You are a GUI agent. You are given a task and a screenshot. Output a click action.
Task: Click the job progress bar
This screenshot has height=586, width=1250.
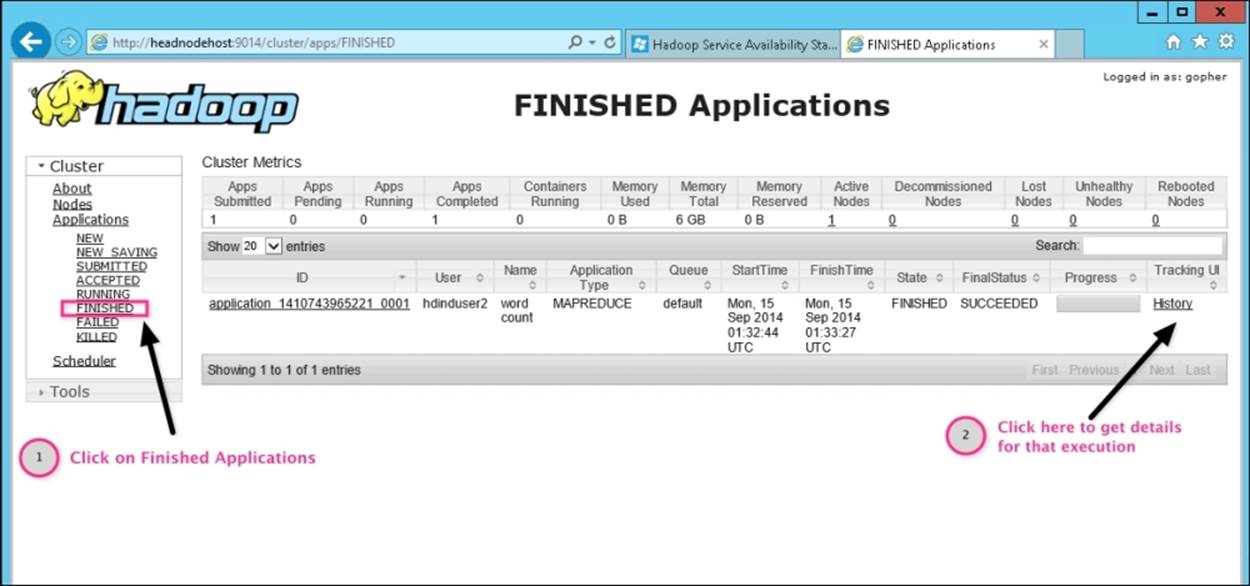tap(1098, 304)
